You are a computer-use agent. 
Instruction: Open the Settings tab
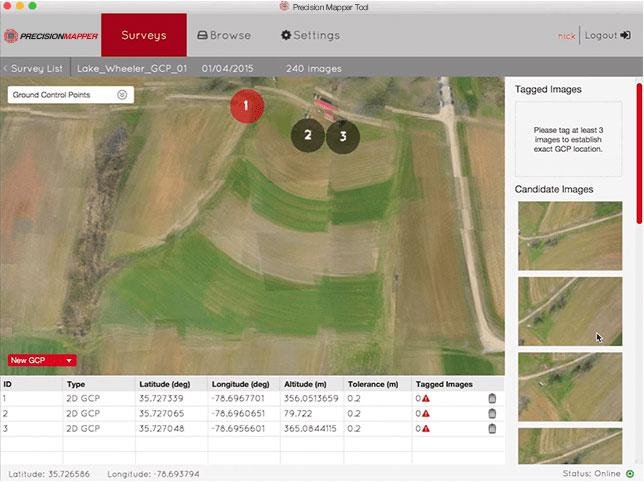310,35
